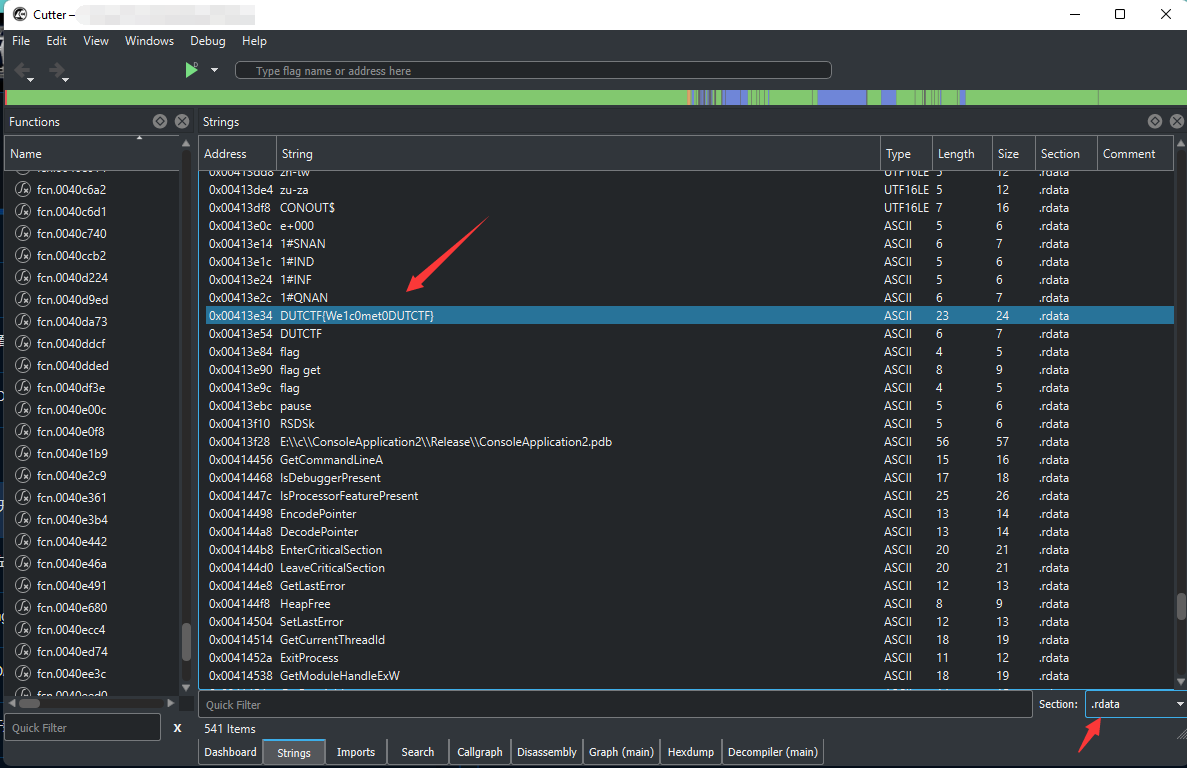Switch to the Decompiler (main) tab
This screenshot has height=768, width=1187.
[x=773, y=752]
